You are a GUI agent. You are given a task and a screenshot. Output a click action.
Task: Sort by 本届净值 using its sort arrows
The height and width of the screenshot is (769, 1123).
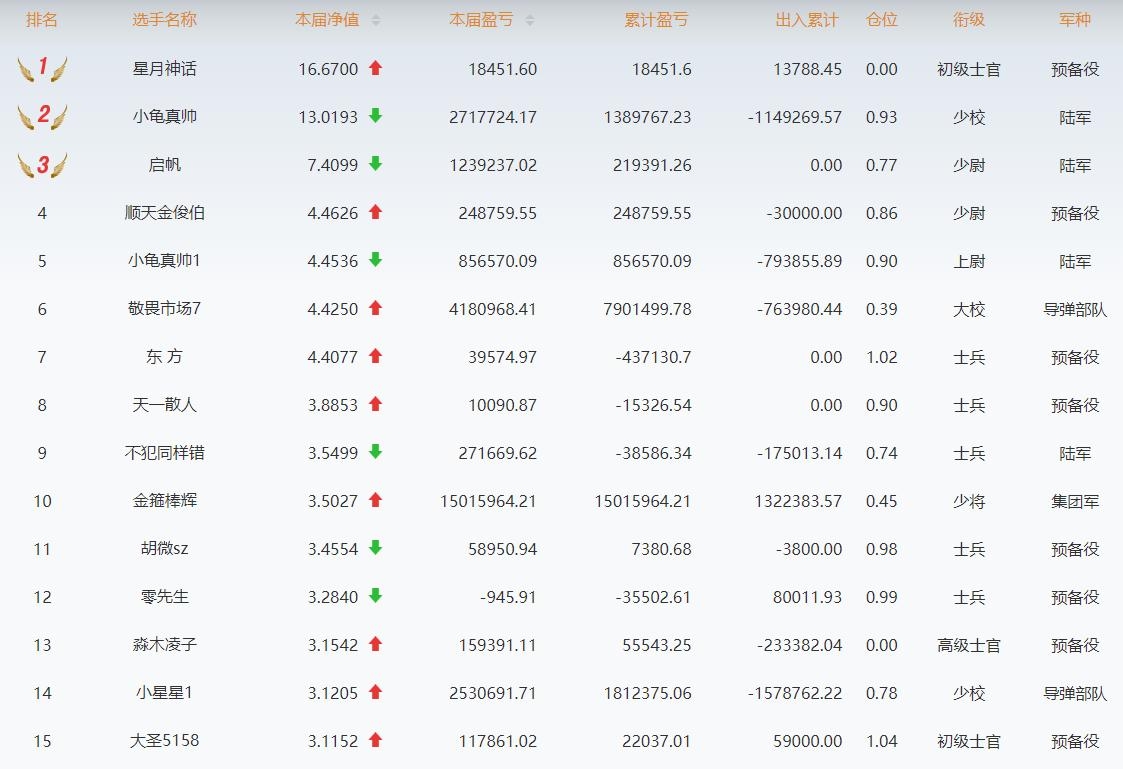(376, 20)
